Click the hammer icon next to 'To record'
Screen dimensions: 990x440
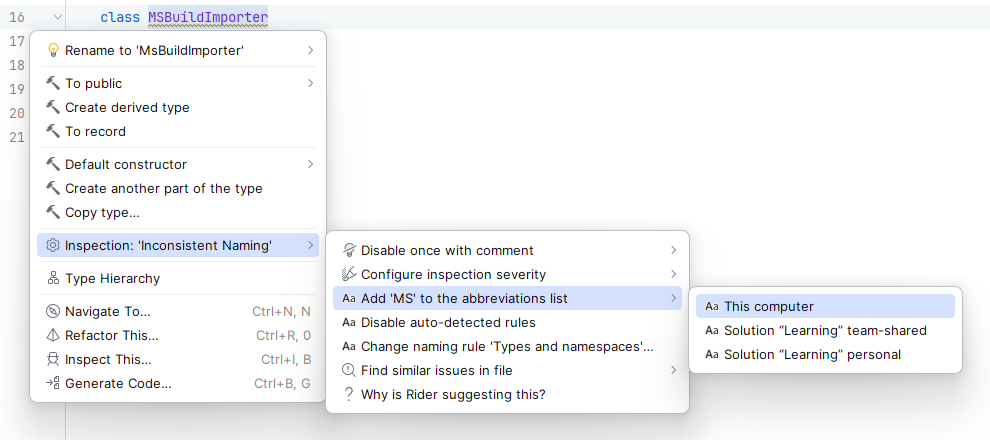click(53, 131)
